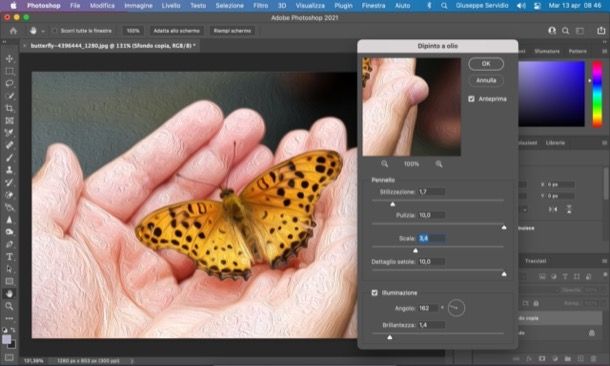Select the Rectangular Marquee tool
The height and width of the screenshot is (366, 610).
pos(9,71)
